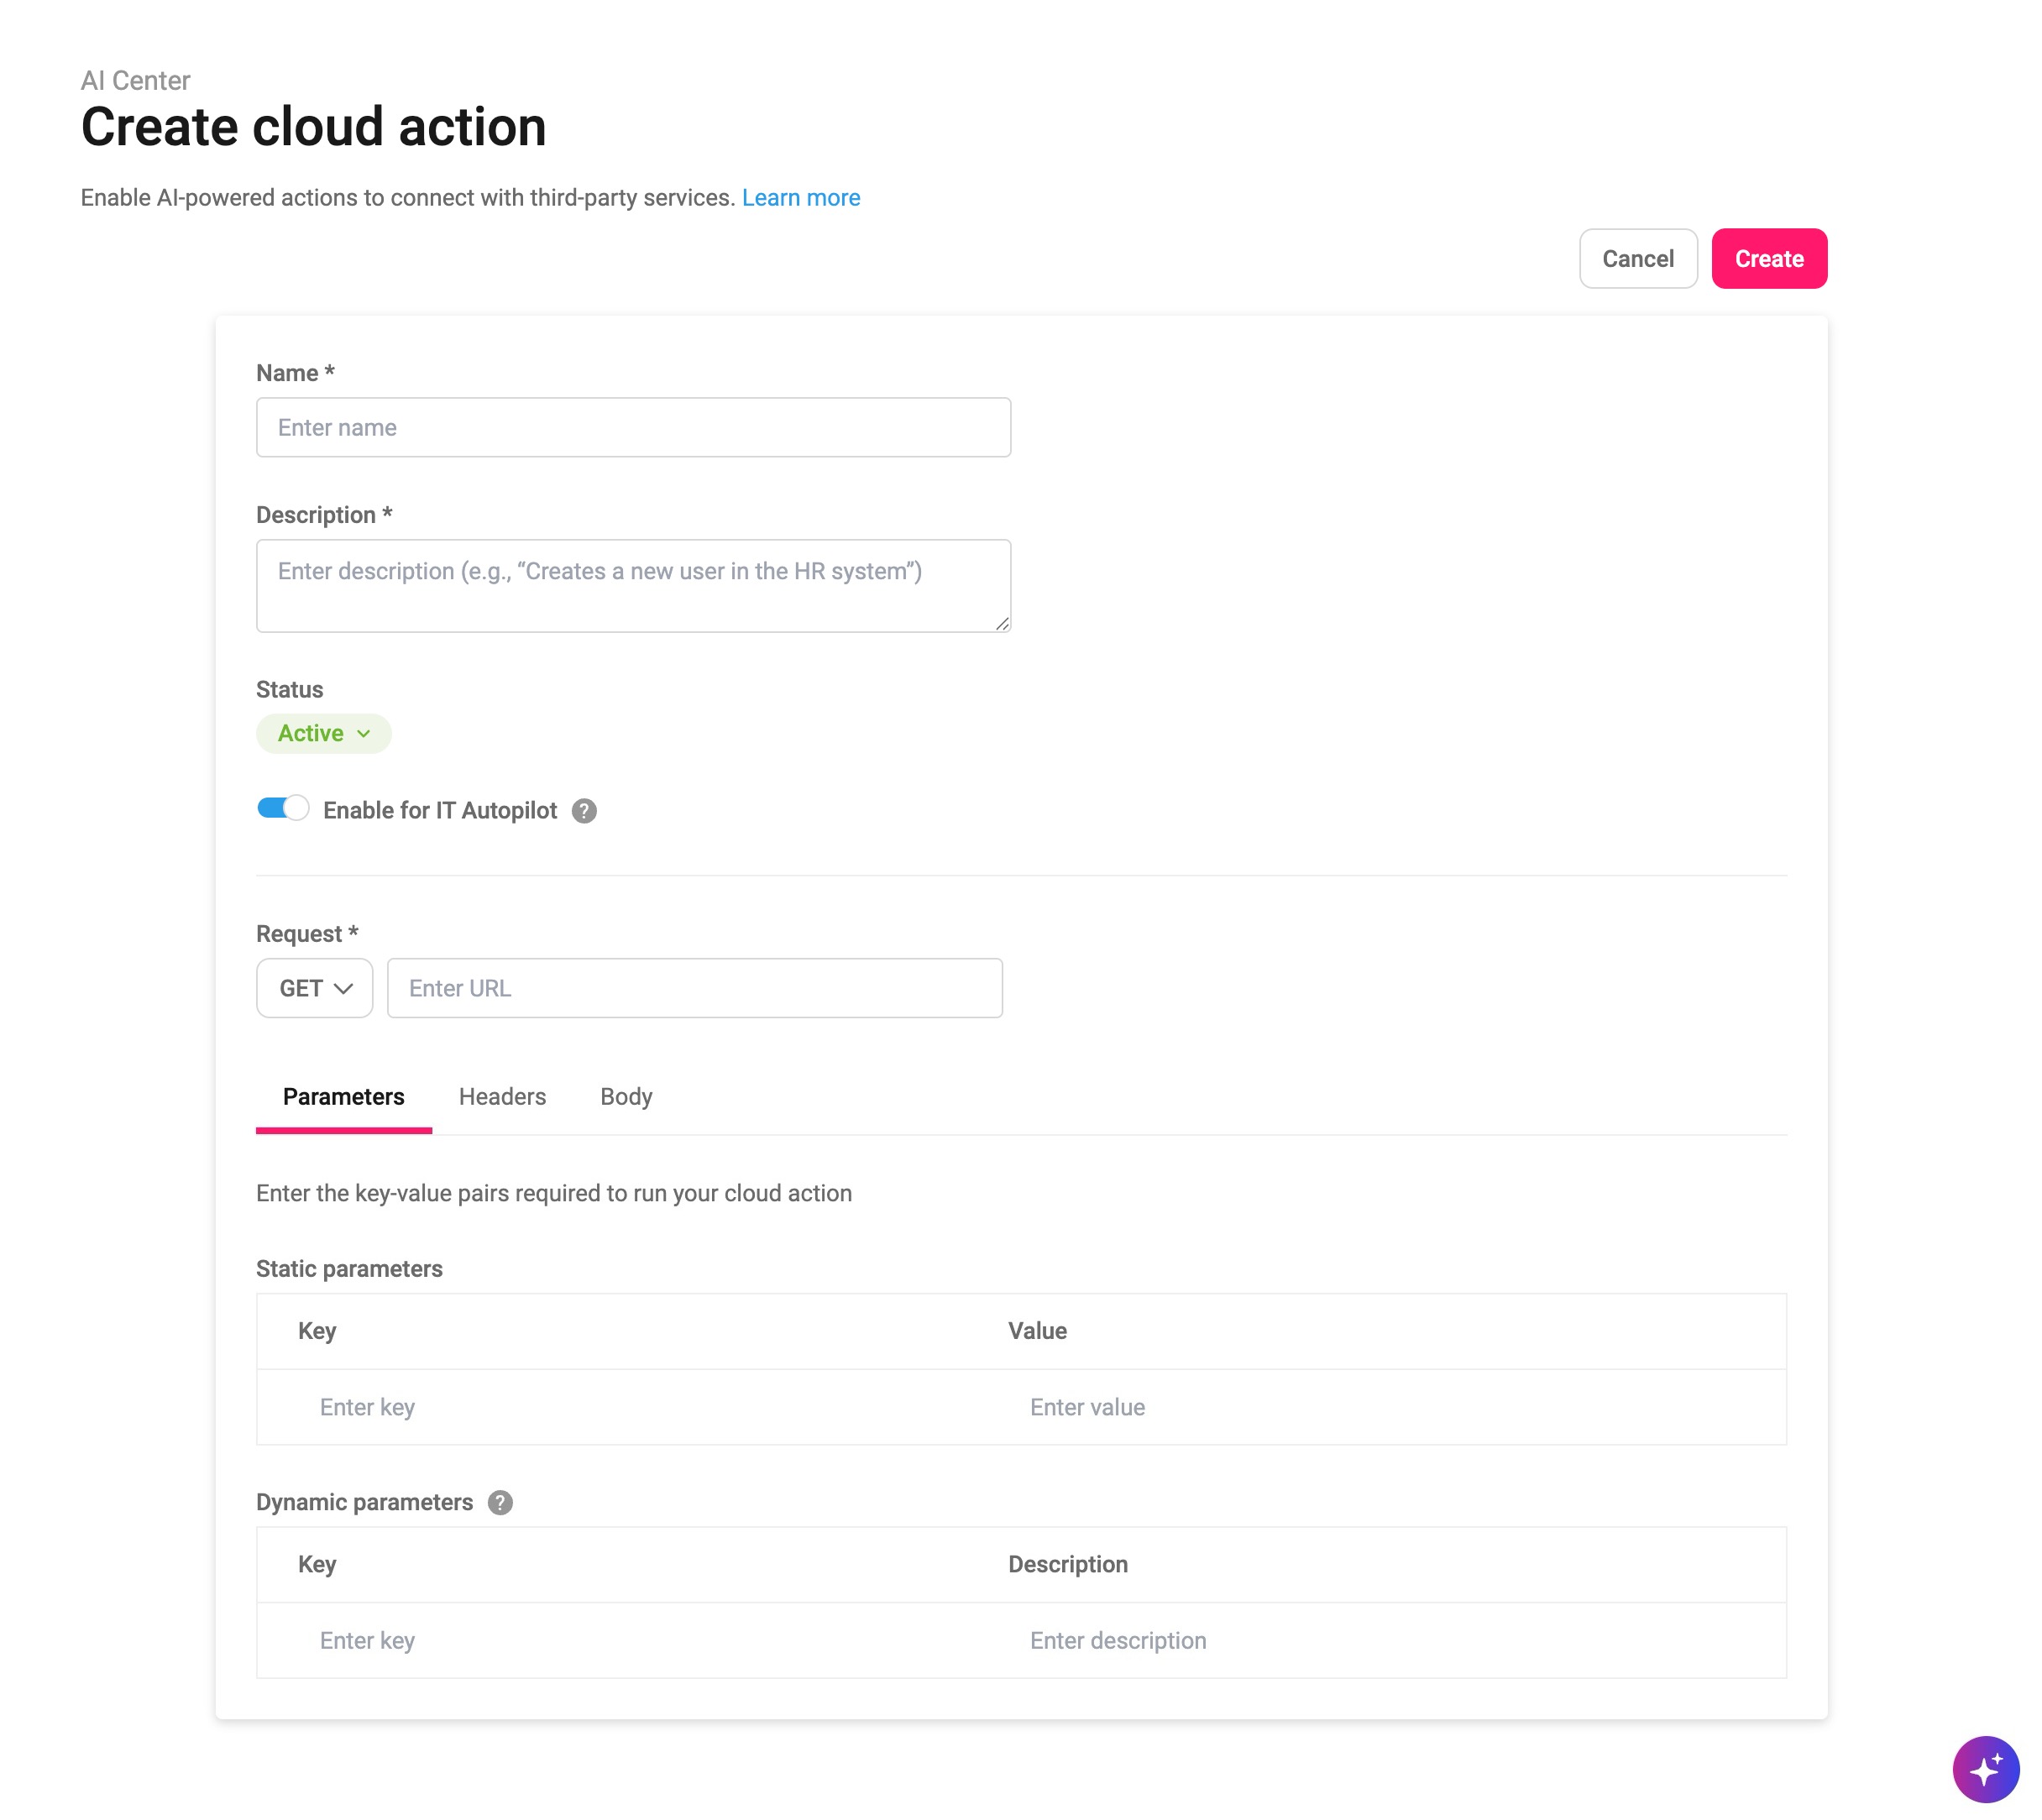Focus the Enter name input field
Screen dimensions: 2042x1820
pos(634,428)
